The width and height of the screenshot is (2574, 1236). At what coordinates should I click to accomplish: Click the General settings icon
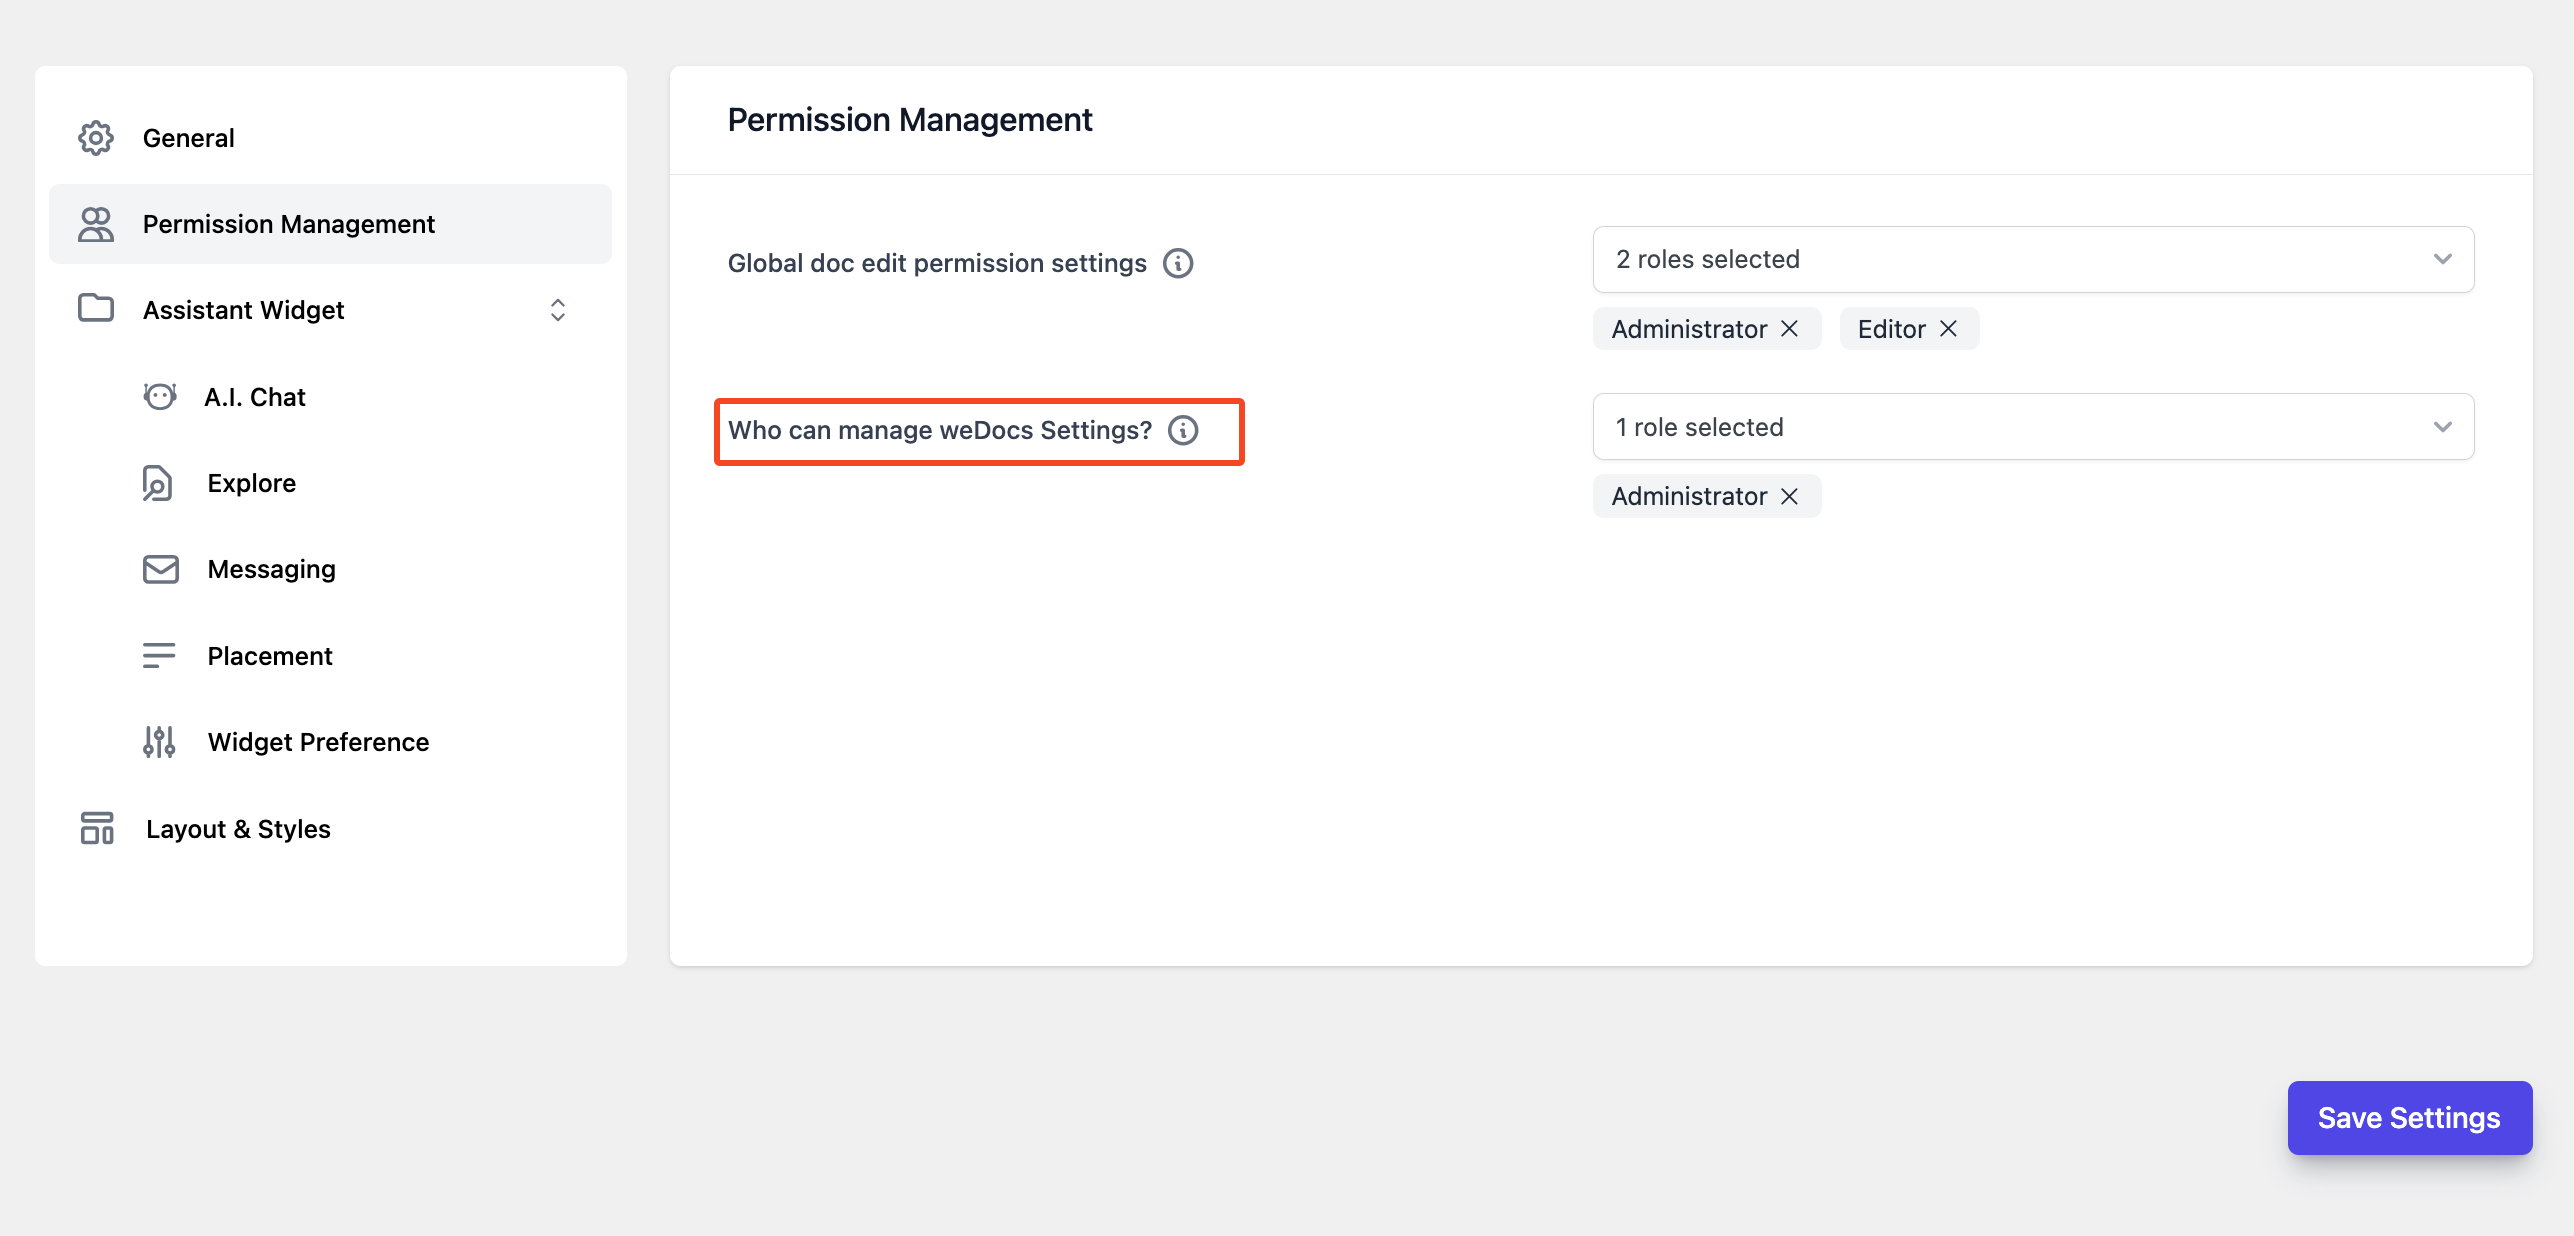pos(95,136)
